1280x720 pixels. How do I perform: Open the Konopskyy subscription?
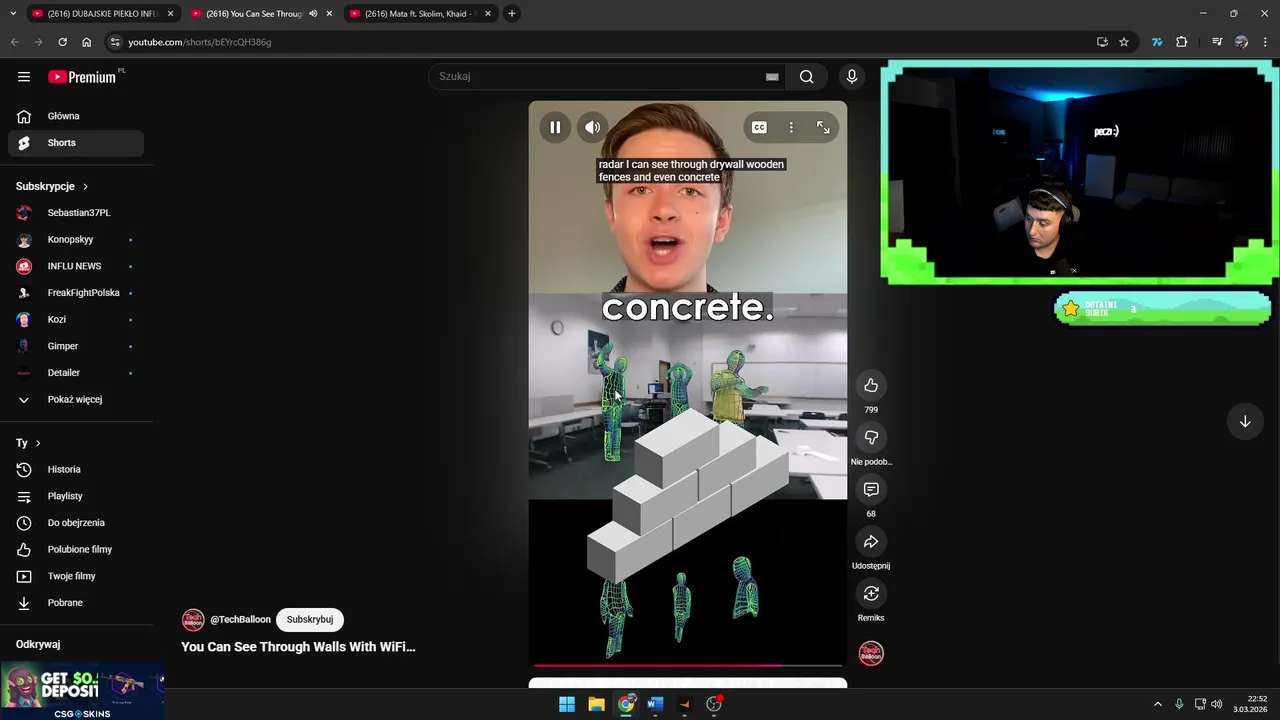[76, 240]
